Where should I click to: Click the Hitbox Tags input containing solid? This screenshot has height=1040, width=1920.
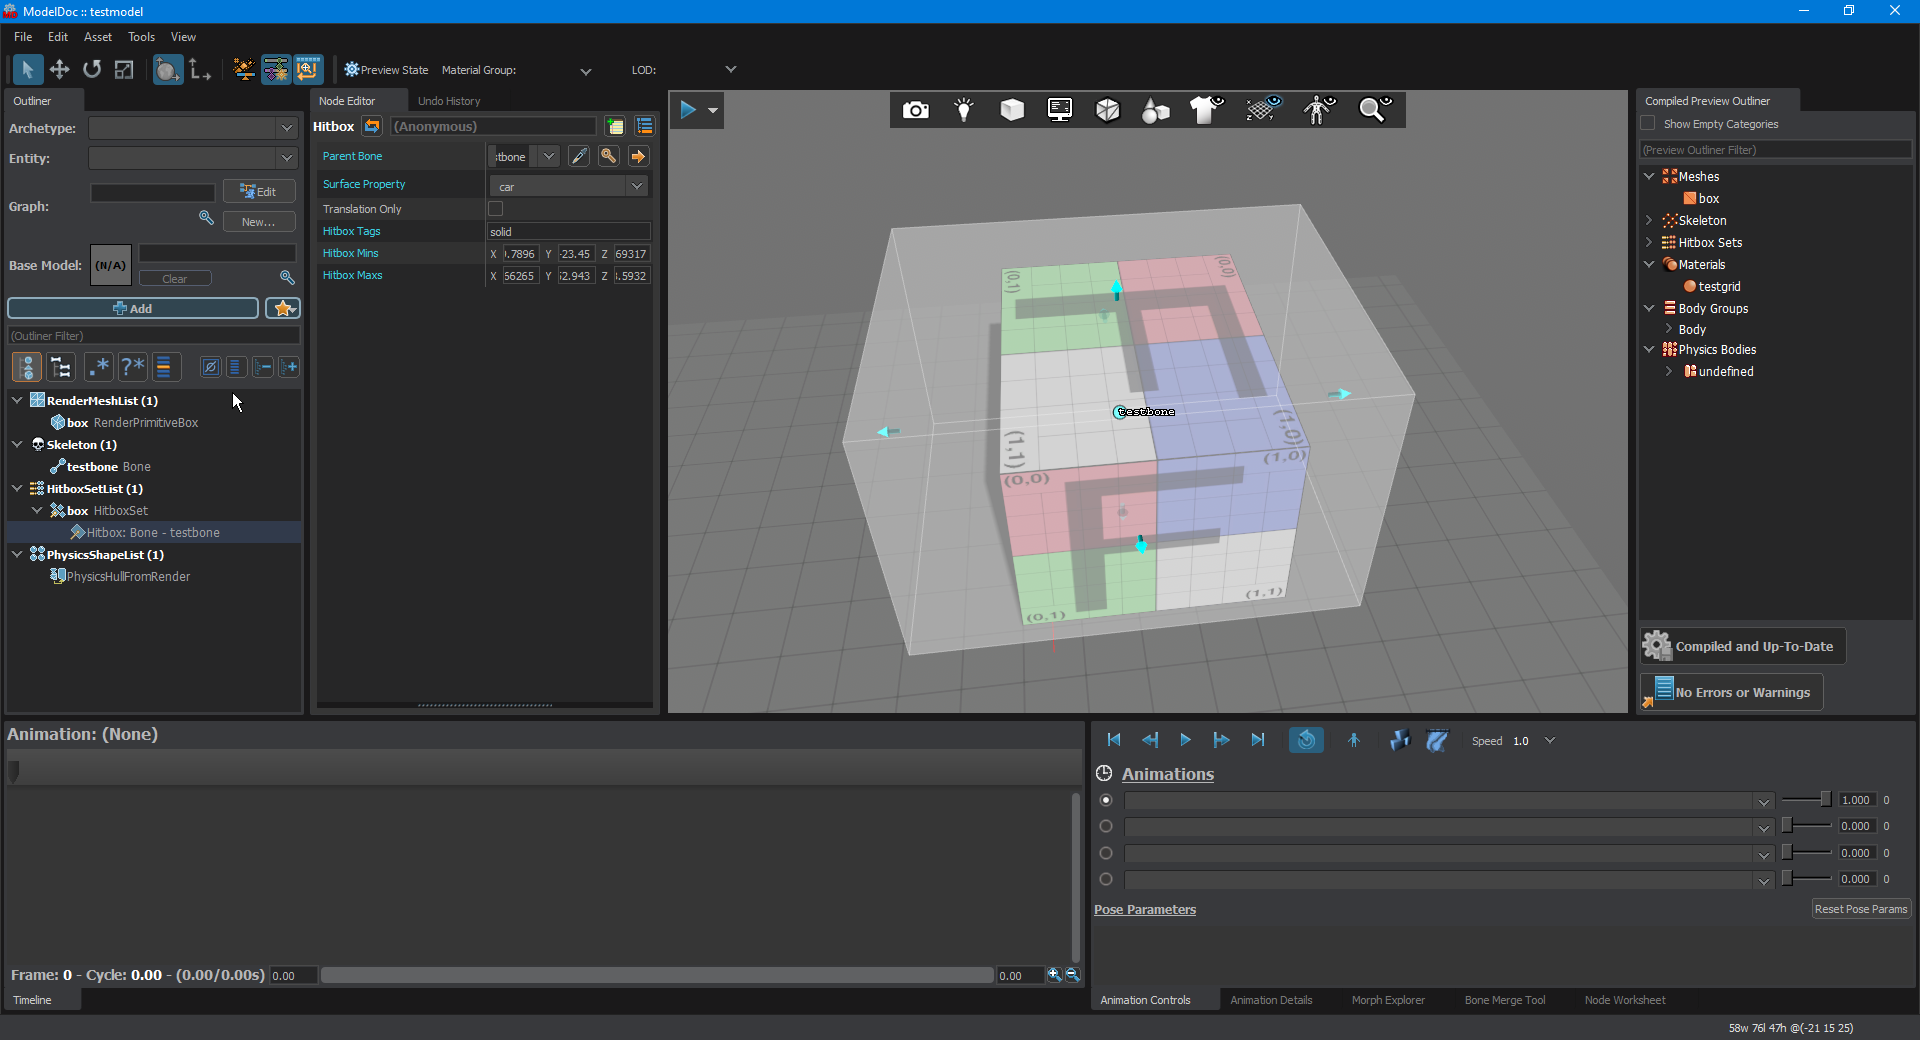567,231
